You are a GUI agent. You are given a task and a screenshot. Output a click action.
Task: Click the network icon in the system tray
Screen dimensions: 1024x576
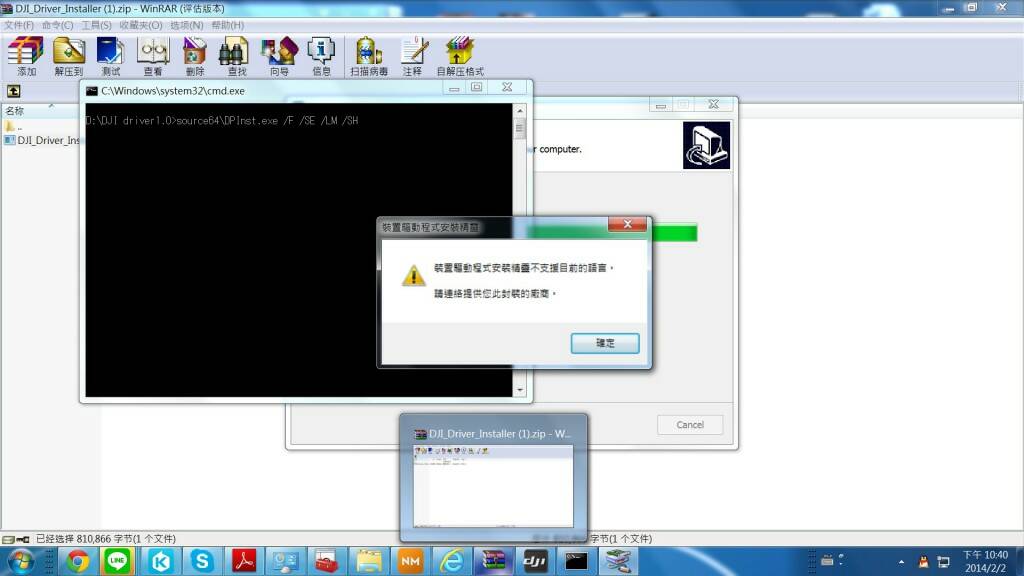[944, 562]
